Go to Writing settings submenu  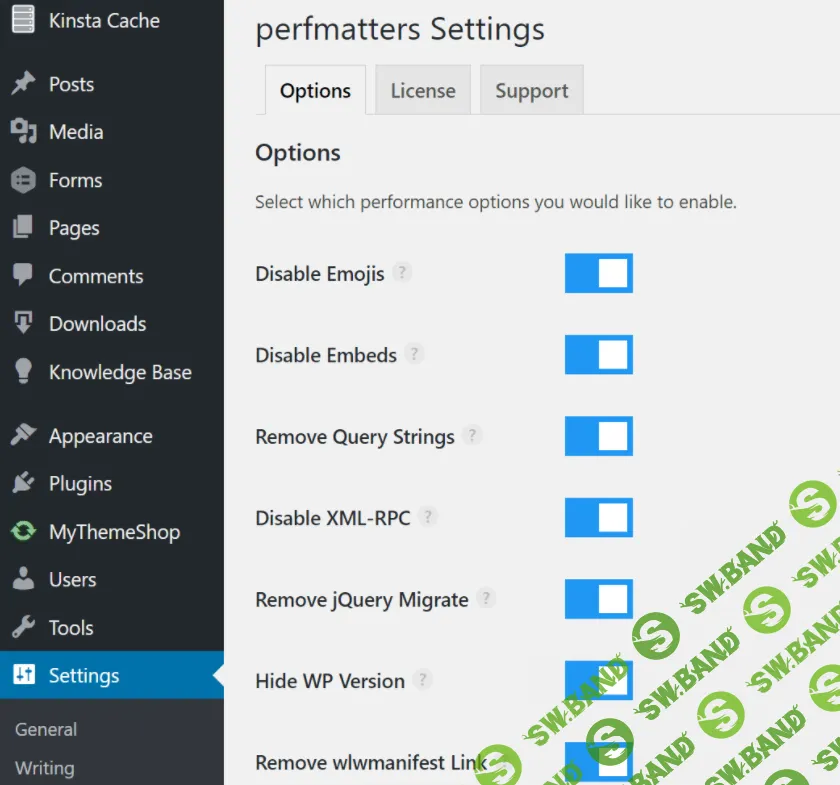pyautogui.click(x=45, y=768)
